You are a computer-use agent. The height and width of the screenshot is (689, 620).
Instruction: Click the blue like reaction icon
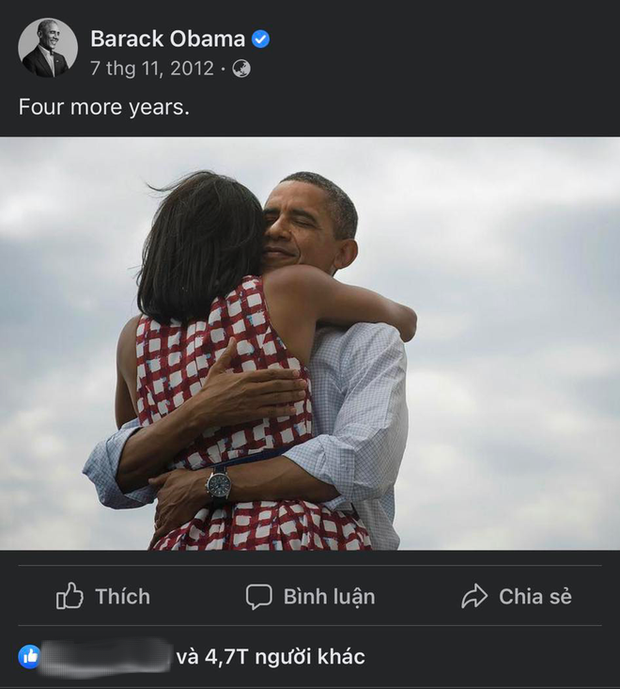pyautogui.click(x=30, y=657)
